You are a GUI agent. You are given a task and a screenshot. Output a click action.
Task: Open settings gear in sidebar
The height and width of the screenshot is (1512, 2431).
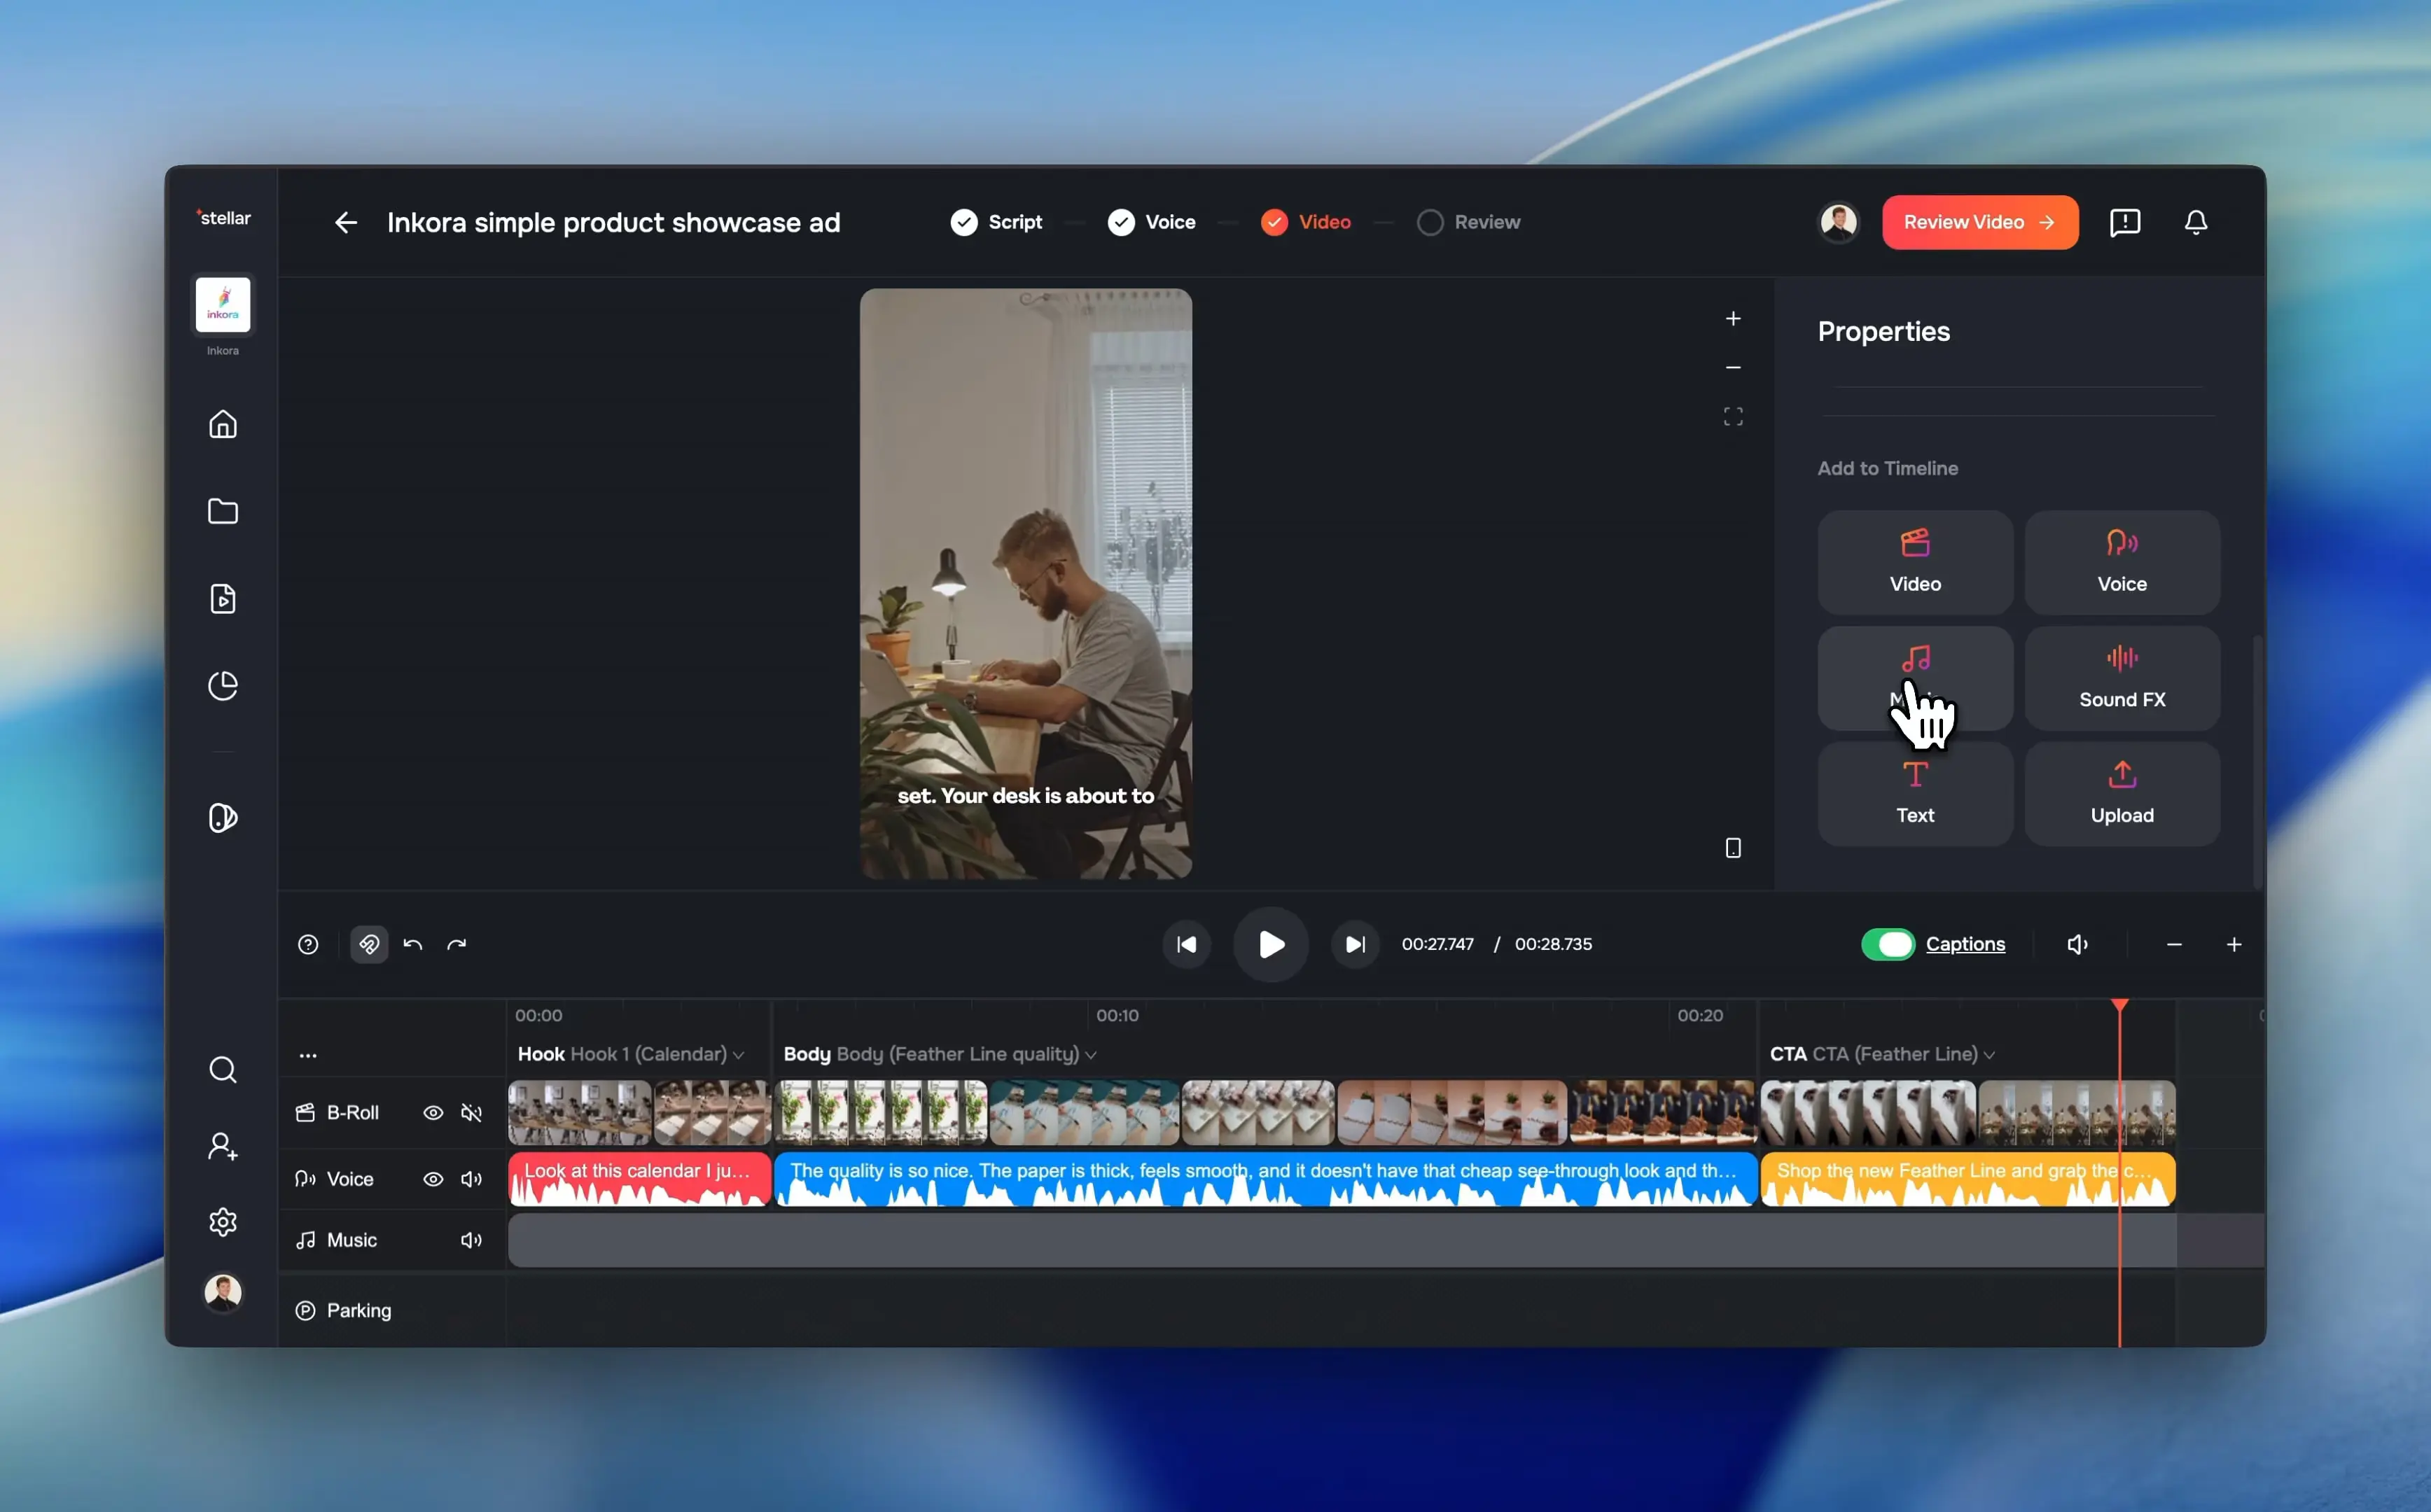(222, 1221)
